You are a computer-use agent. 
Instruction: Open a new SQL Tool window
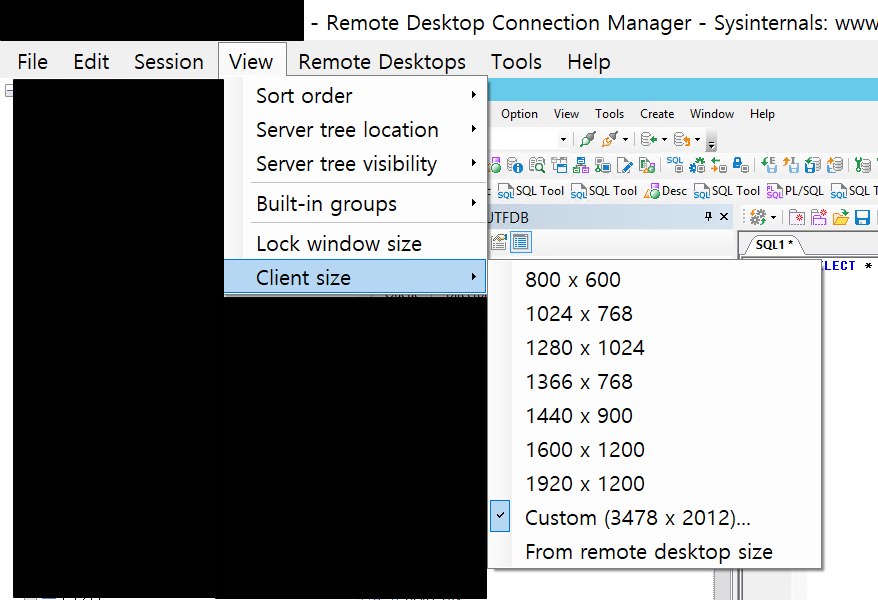pyautogui.click(x=530, y=191)
